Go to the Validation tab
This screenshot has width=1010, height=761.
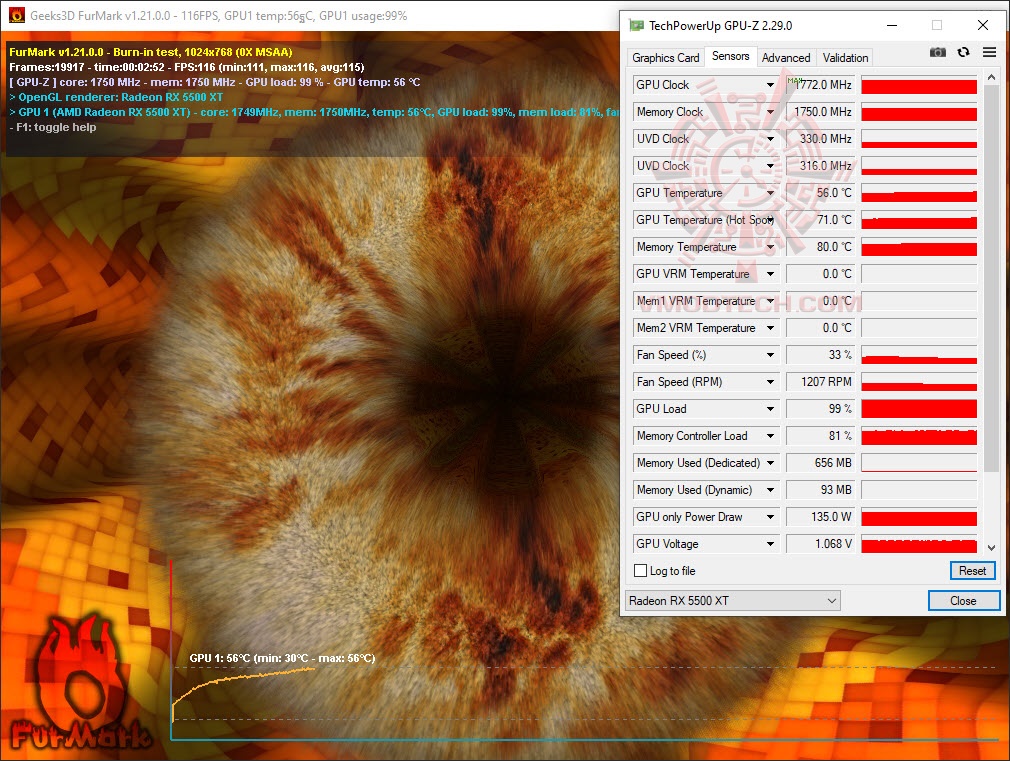tap(845, 57)
